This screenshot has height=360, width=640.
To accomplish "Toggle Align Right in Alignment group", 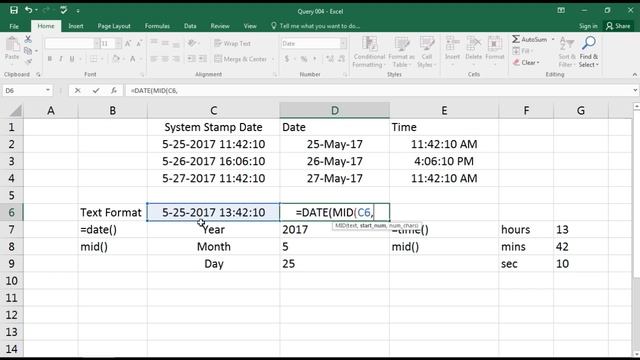I will click(176, 59).
